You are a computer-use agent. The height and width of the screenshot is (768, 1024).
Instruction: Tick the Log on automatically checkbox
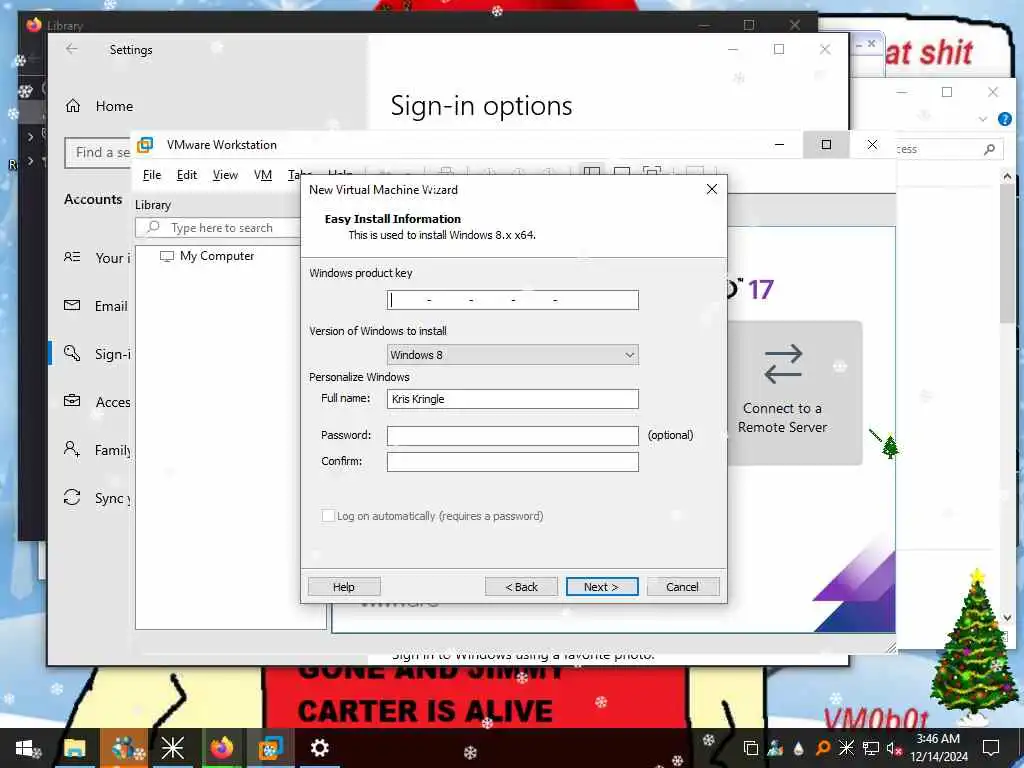[328, 516]
